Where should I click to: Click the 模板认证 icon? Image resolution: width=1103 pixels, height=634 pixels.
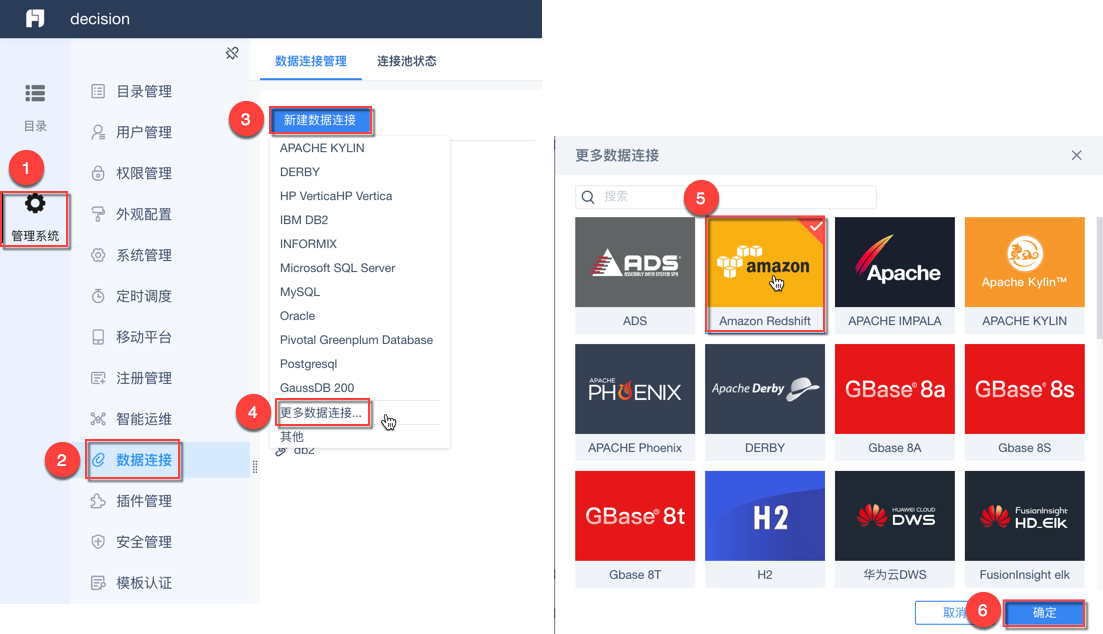pos(98,583)
